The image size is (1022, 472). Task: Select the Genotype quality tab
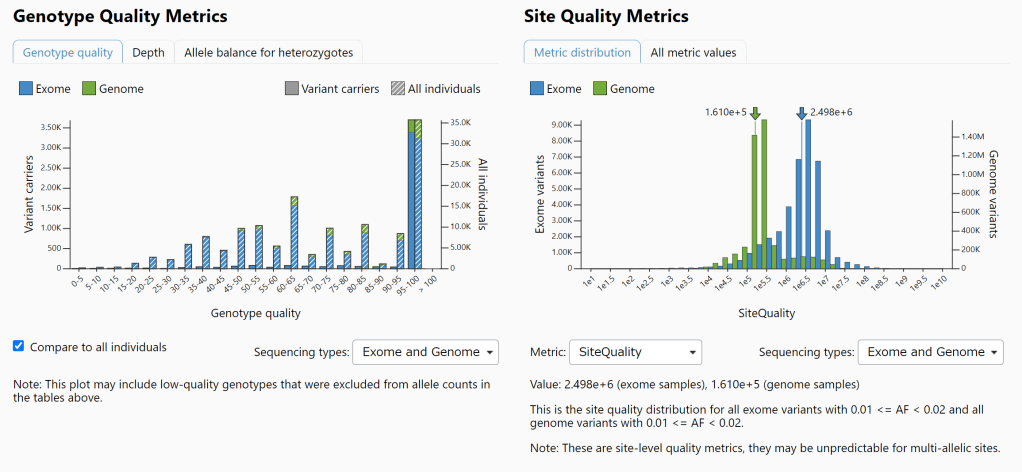coord(68,52)
